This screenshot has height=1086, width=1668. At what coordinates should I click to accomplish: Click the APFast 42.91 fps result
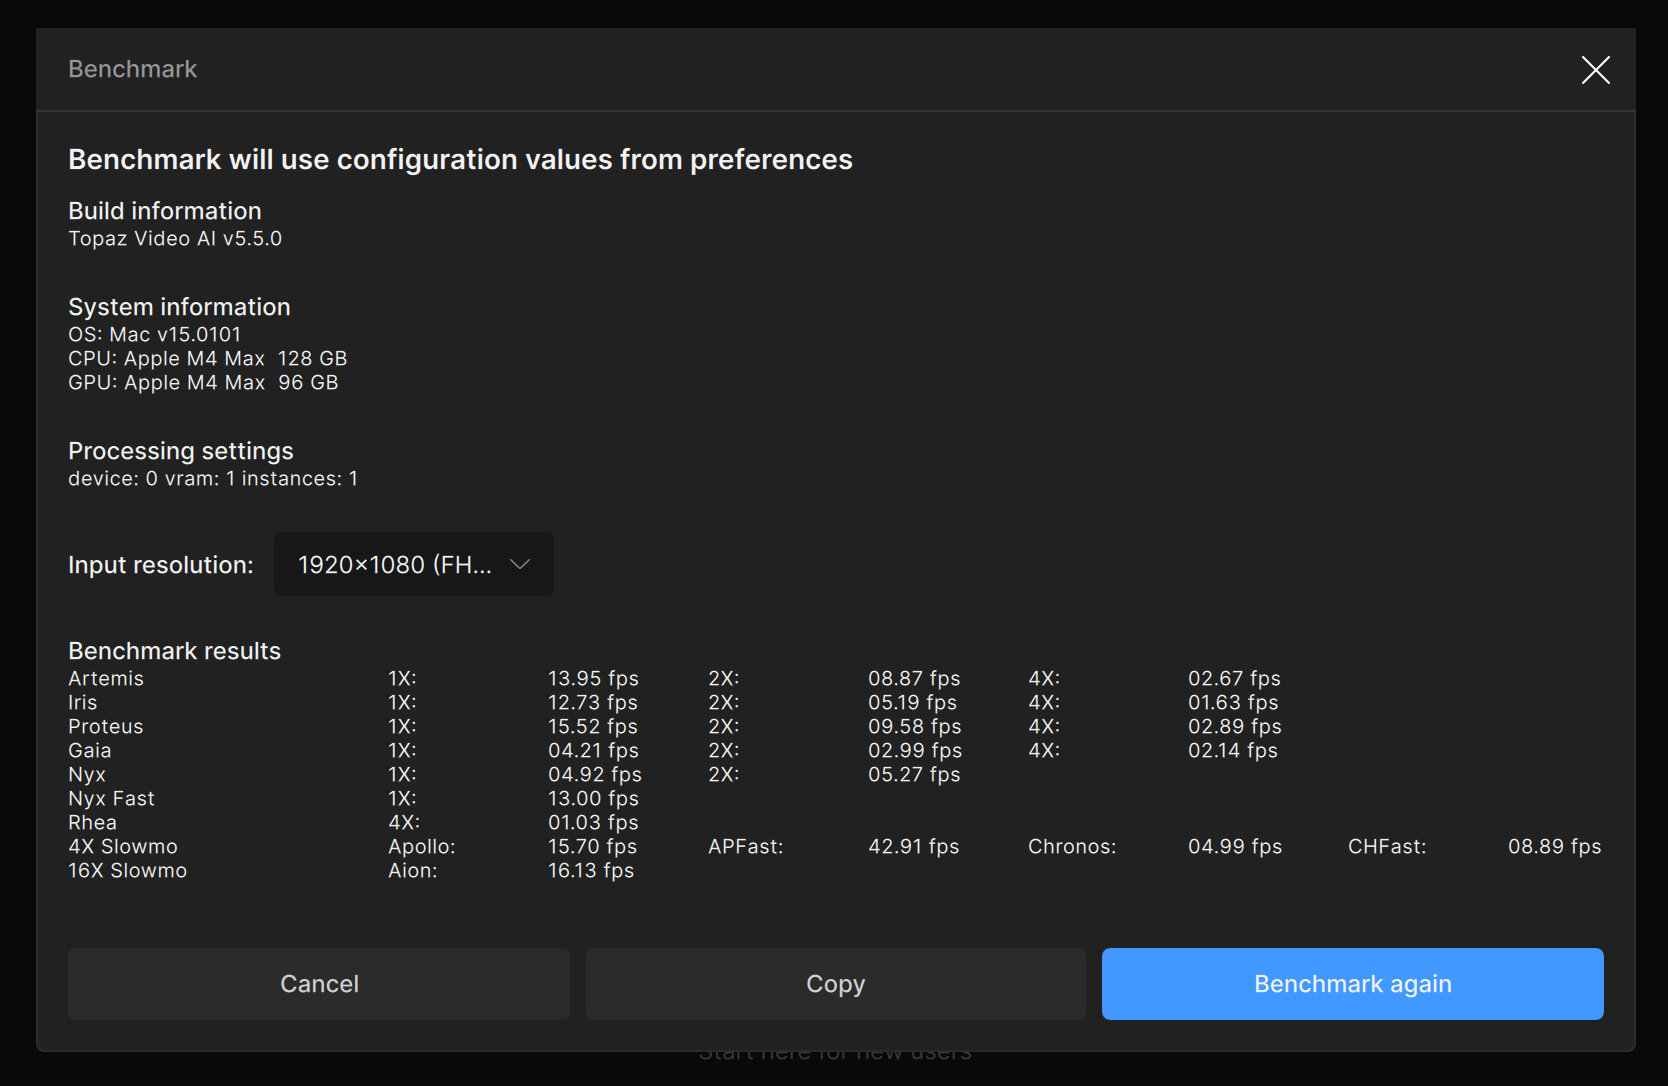point(913,847)
